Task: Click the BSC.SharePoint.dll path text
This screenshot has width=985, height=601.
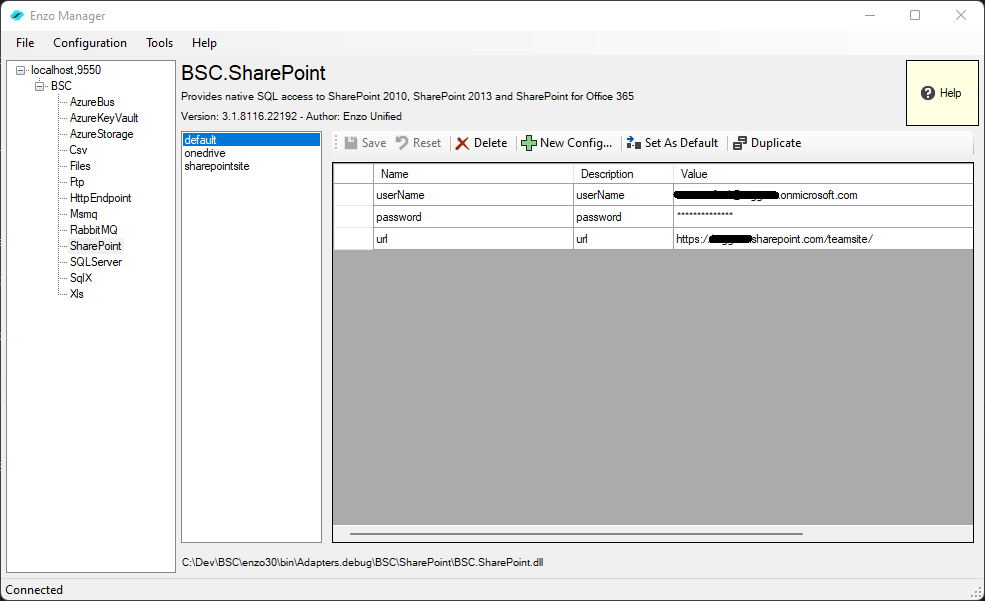Action: (x=362, y=563)
